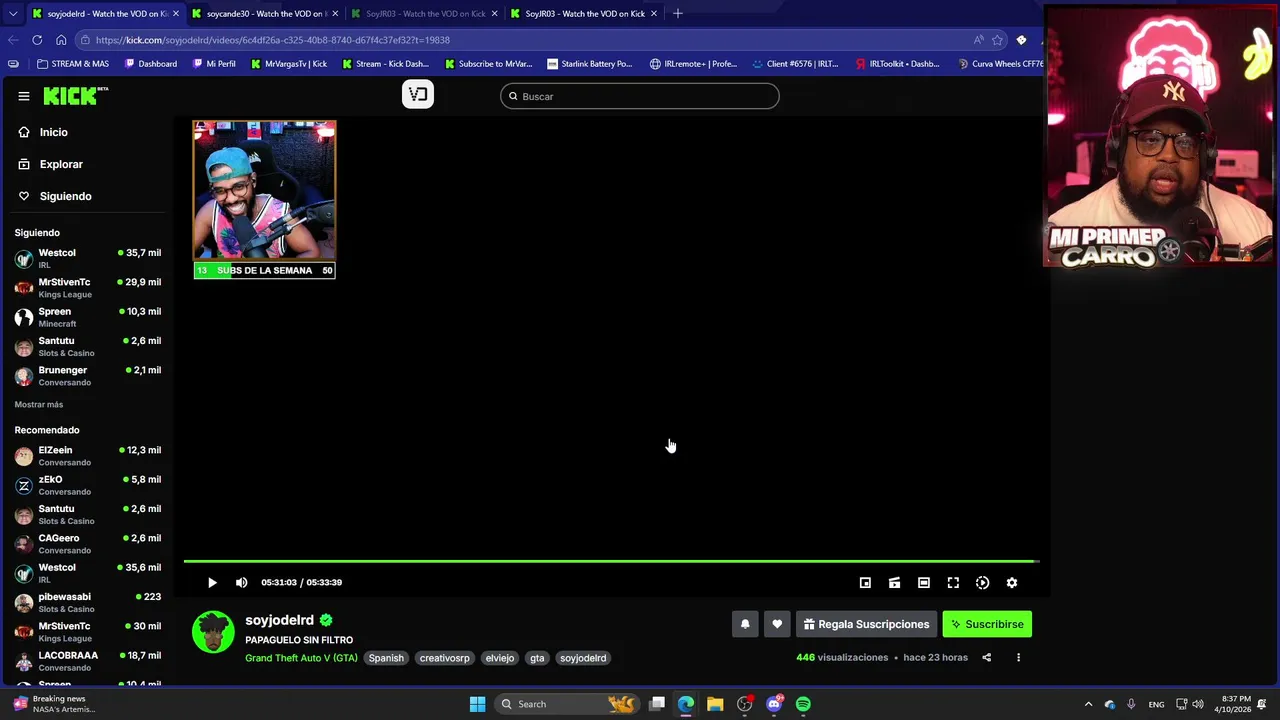The width and height of the screenshot is (1280, 720).
Task: Toggle notification bell for soyjodelrd
Action: 745,624
